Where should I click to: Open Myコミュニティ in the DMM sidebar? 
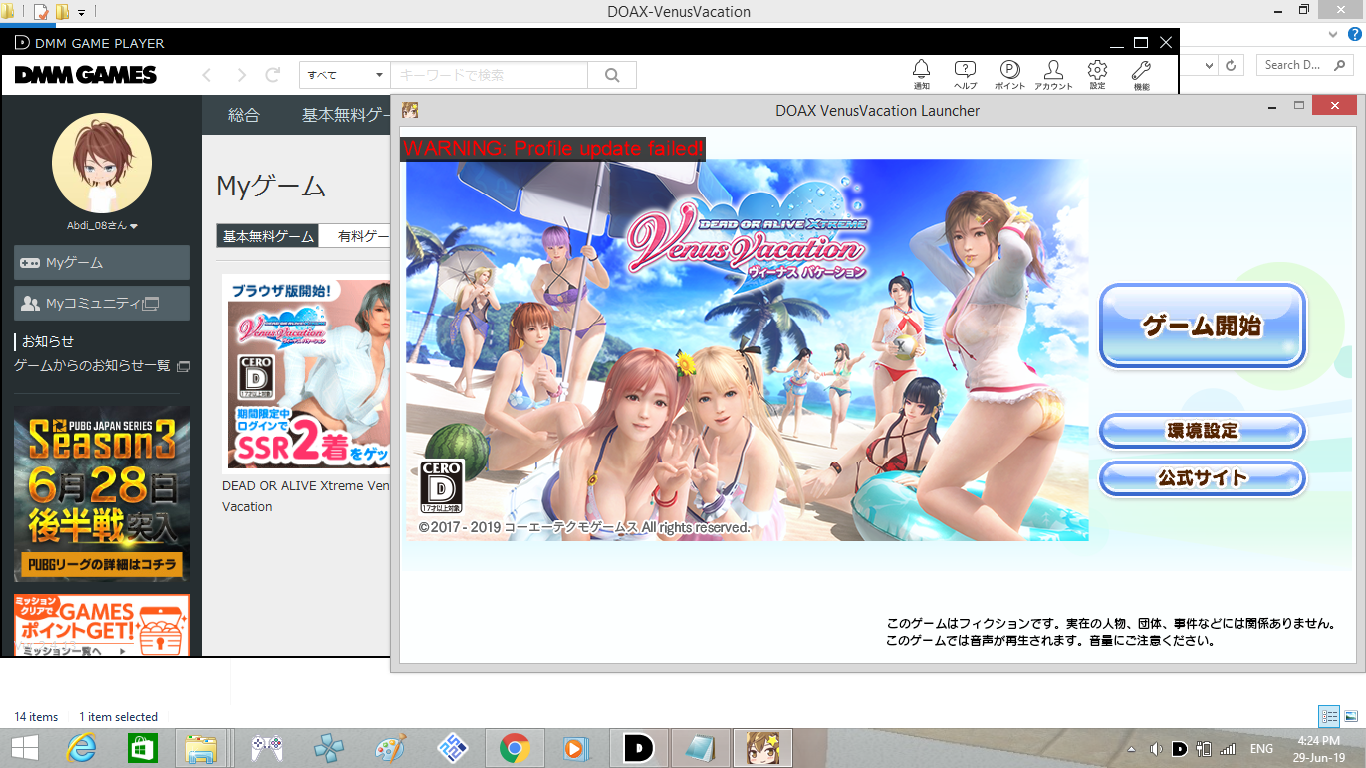(x=102, y=303)
